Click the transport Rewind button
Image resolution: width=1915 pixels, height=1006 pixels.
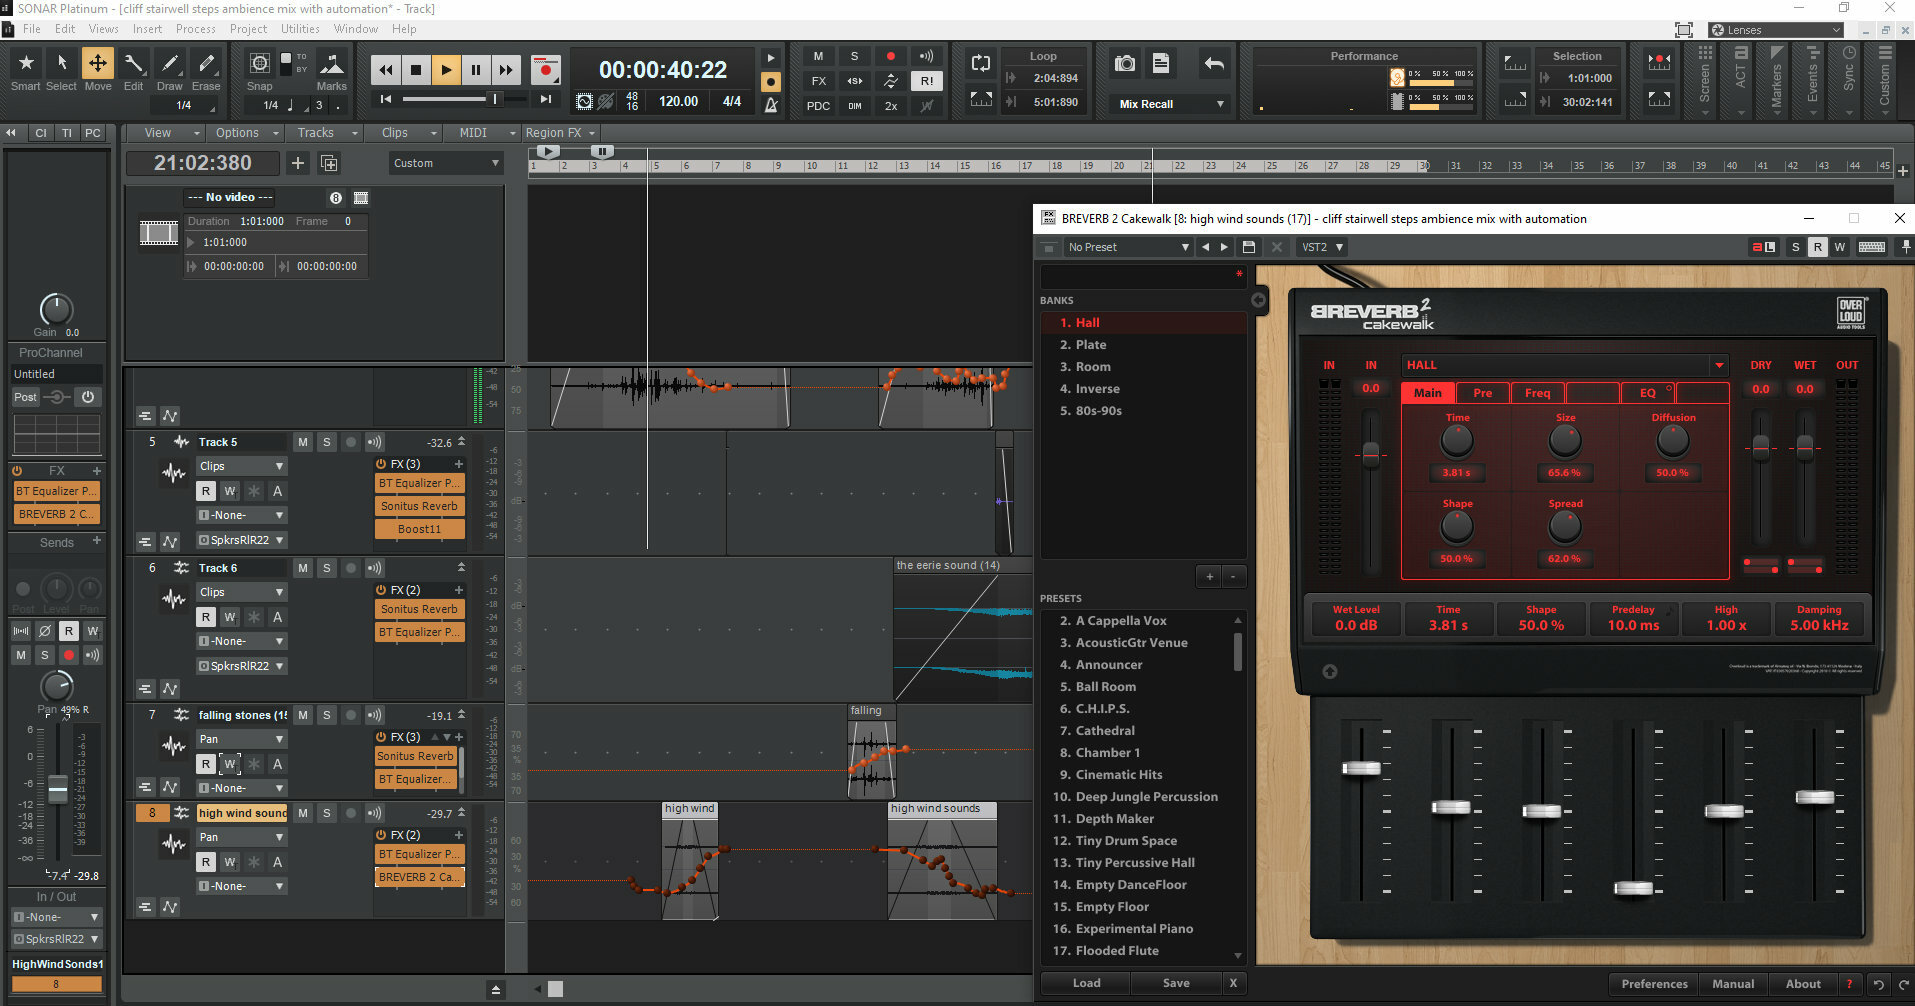[385, 70]
